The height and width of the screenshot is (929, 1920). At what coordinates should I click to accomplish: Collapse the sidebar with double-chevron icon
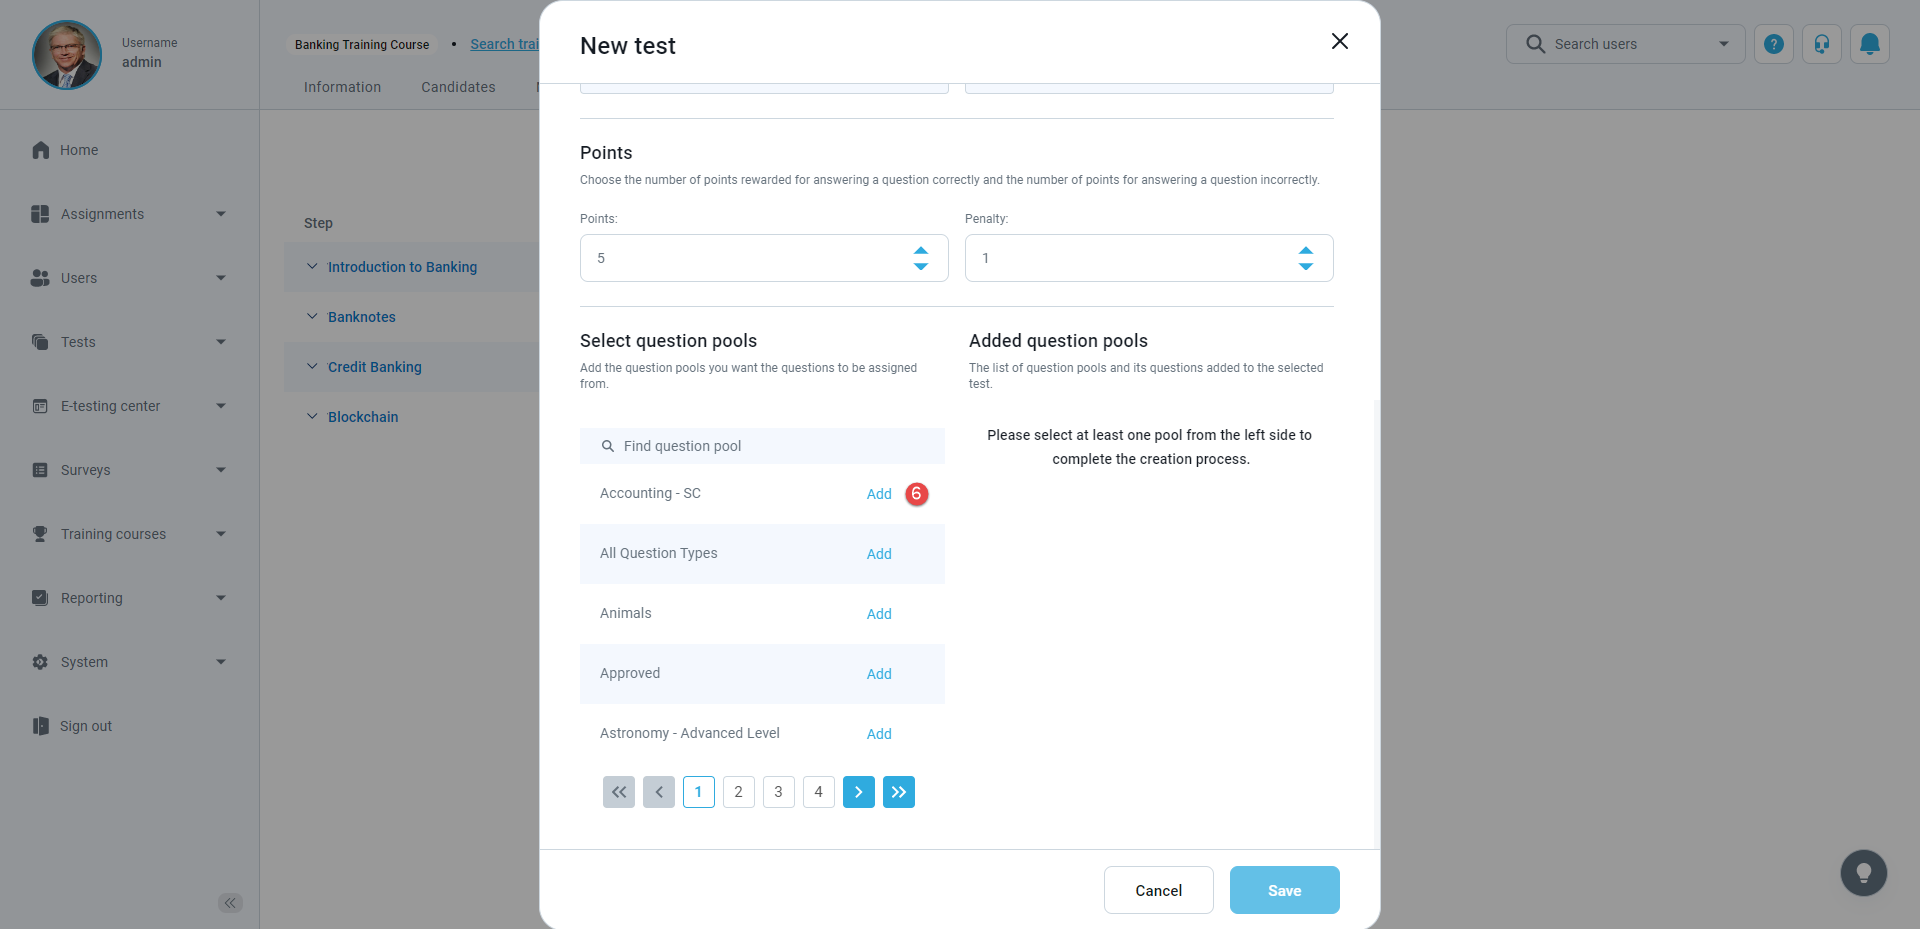pyautogui.click(x=230, y=903)
